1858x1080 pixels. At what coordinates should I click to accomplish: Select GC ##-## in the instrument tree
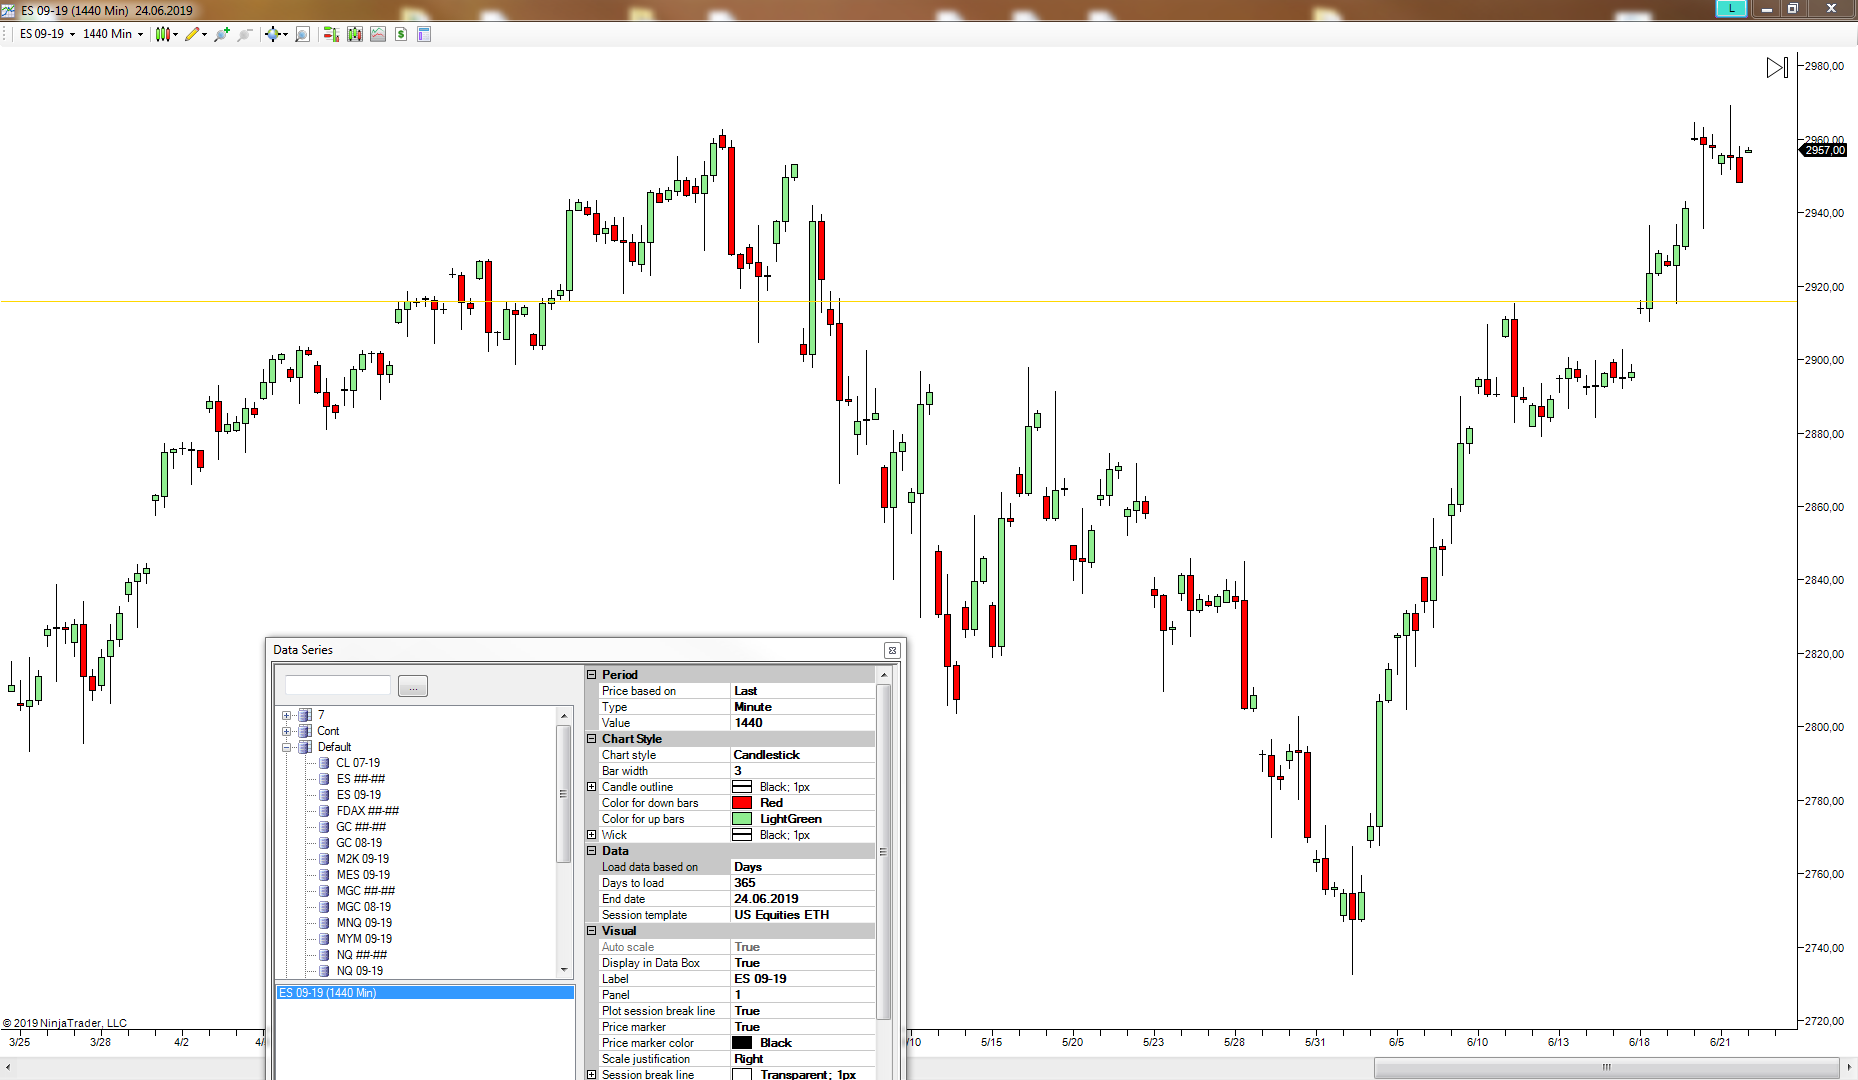pyautogui.click(x=361, y=827)
